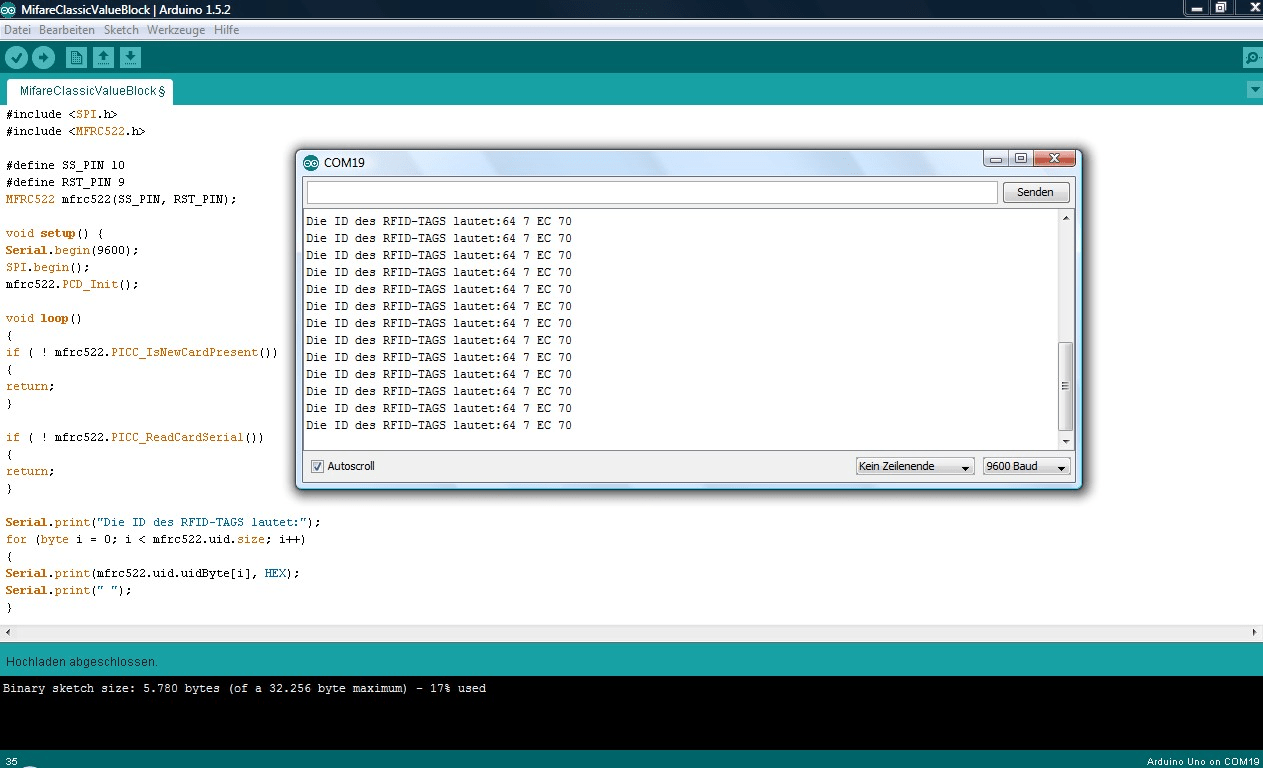1263x768 pixels.
Task: Click the 'Binary sketch size' console output
Action: [x=245, y=688]
